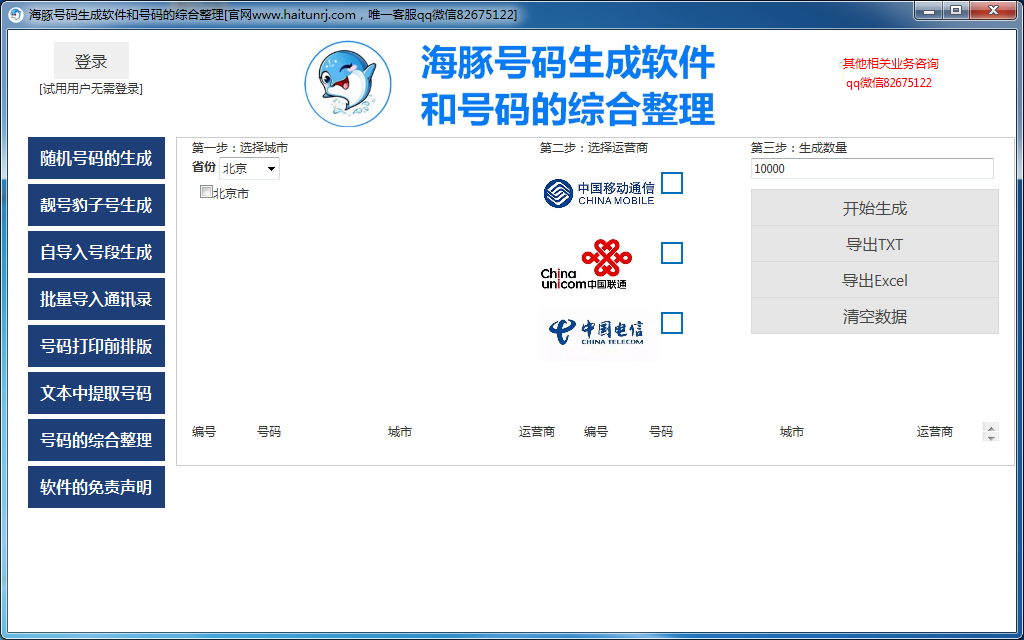Click the qq微信82675122 contact text
1024x640 pixels.
click(889, 83)
